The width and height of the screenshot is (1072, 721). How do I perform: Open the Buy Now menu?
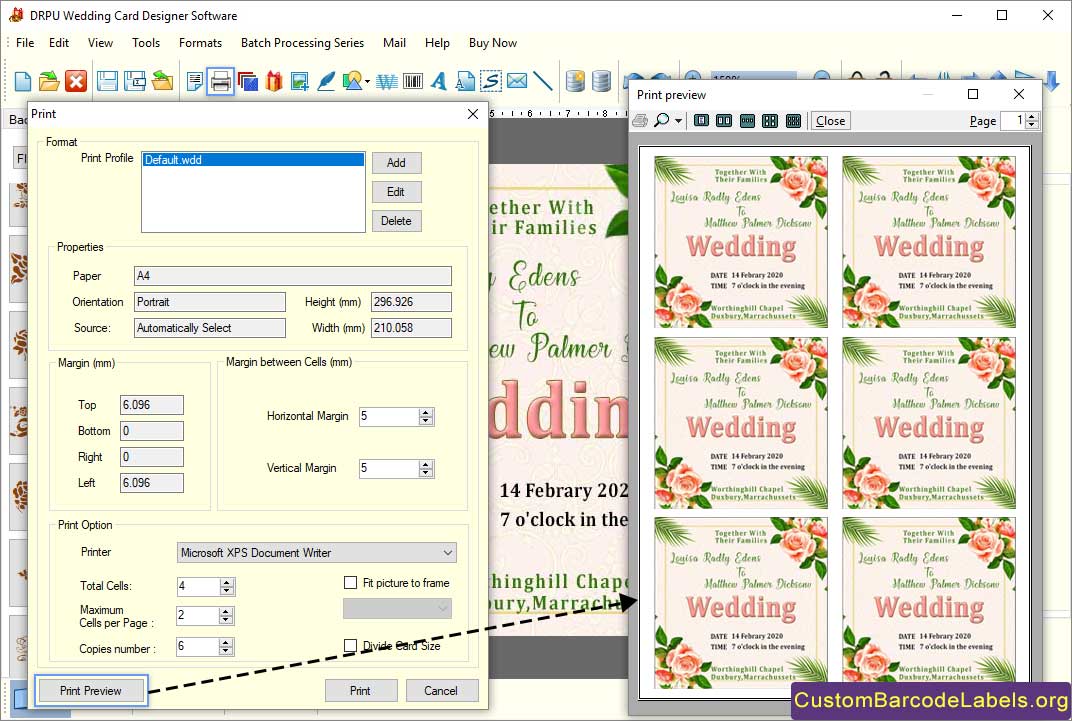[x=493, y=42]
